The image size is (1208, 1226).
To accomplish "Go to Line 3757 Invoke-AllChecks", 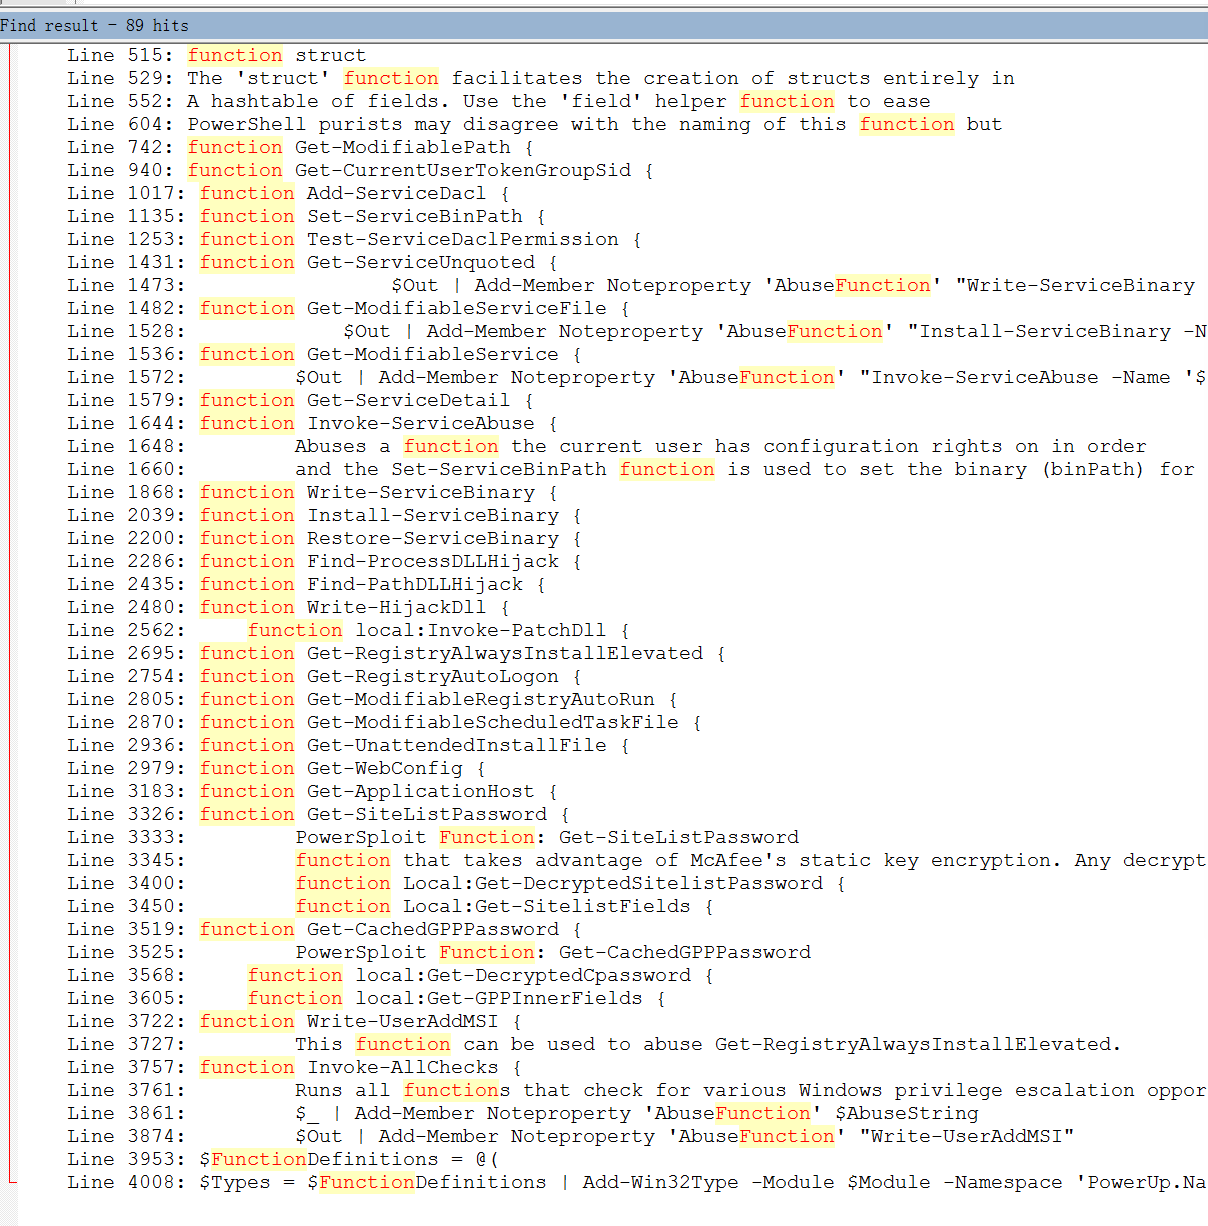I will coord(294,1067).
